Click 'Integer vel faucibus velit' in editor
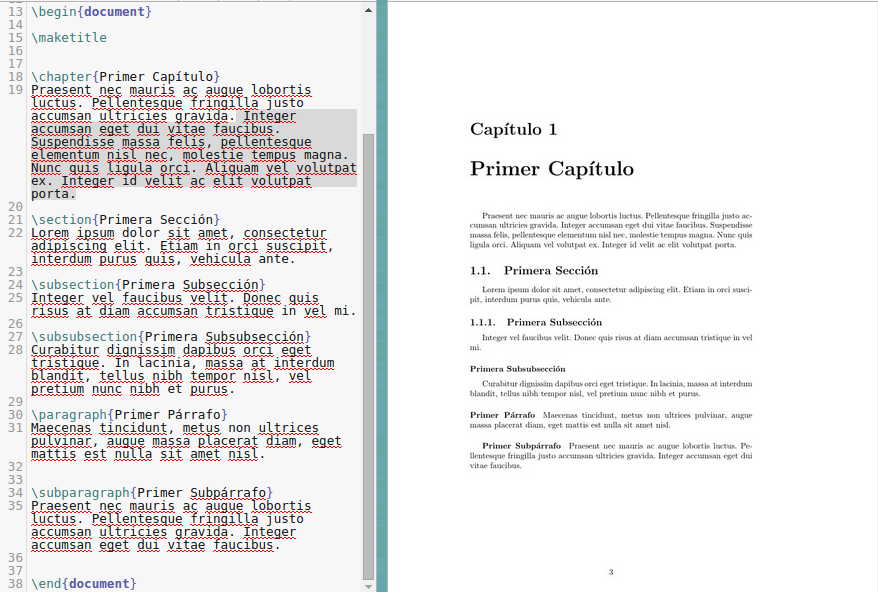 click(129, 298)
